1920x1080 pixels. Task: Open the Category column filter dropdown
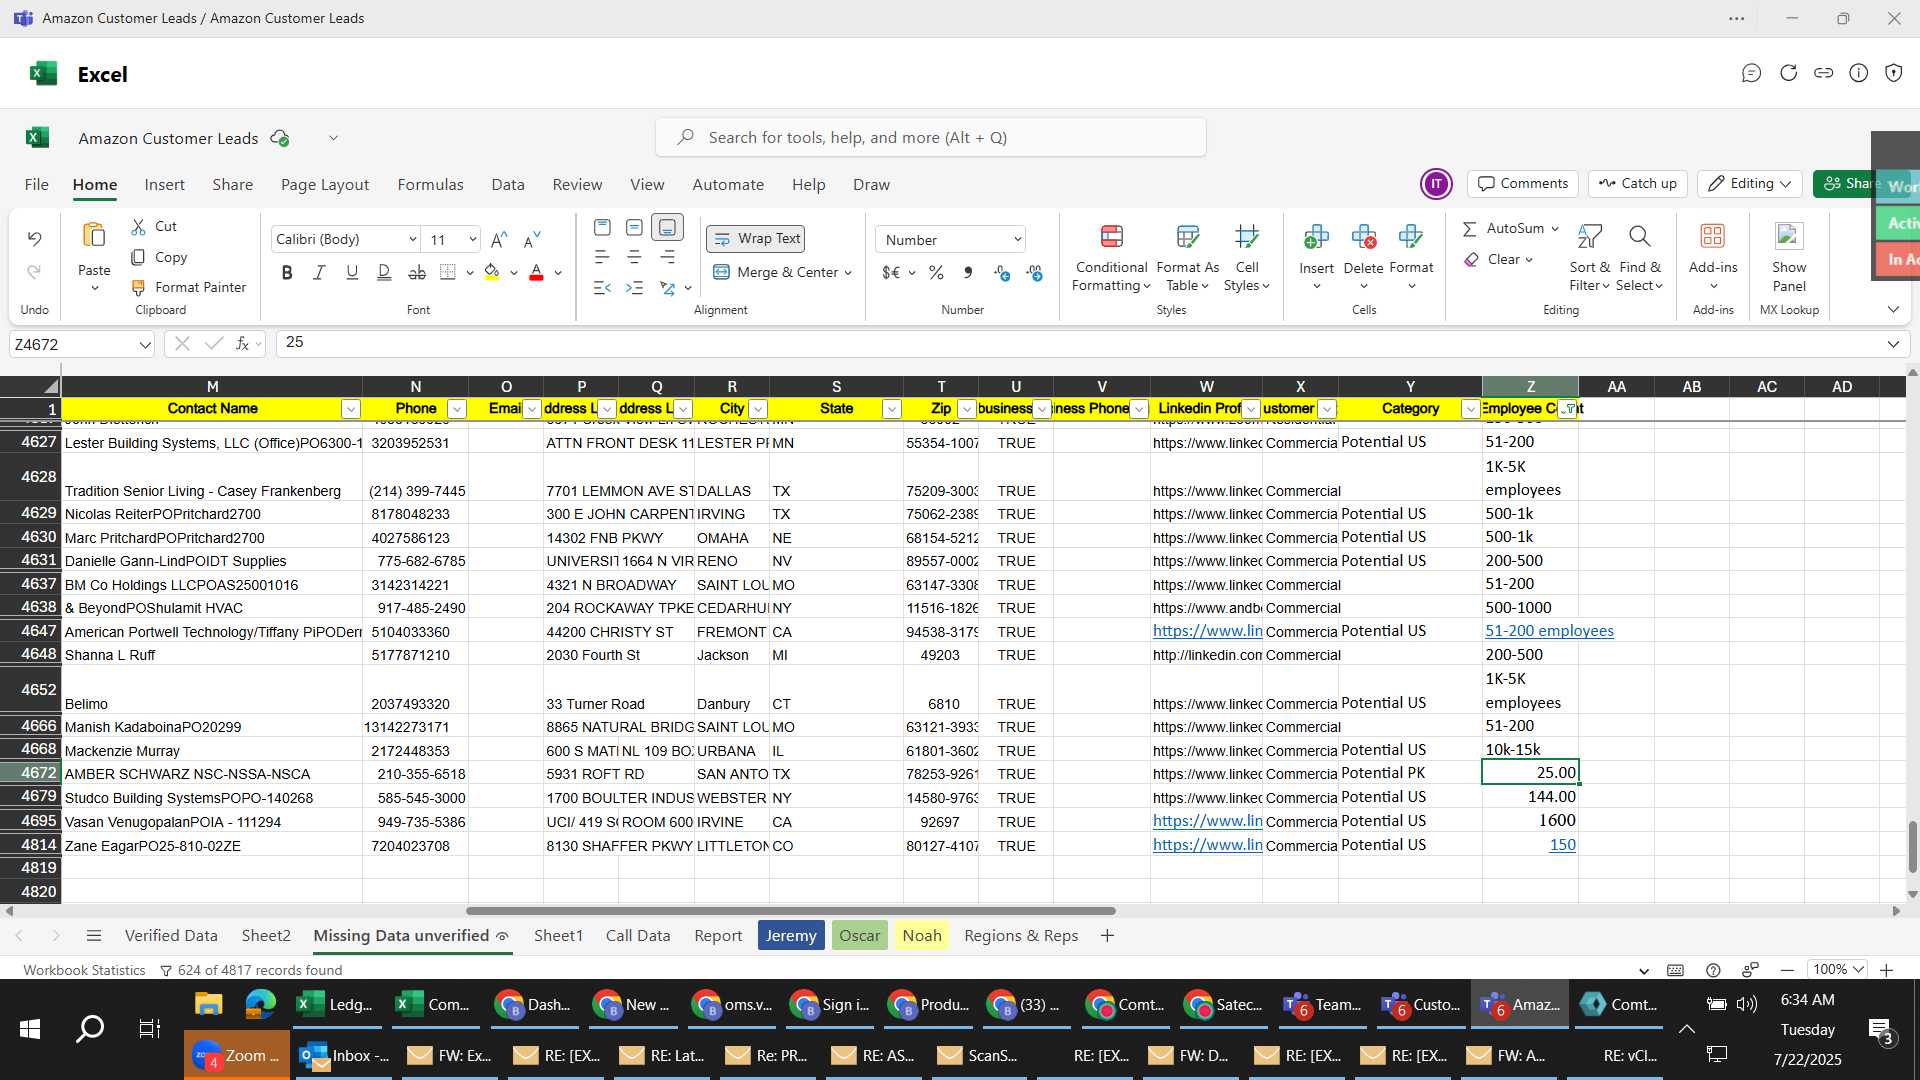1470,409
